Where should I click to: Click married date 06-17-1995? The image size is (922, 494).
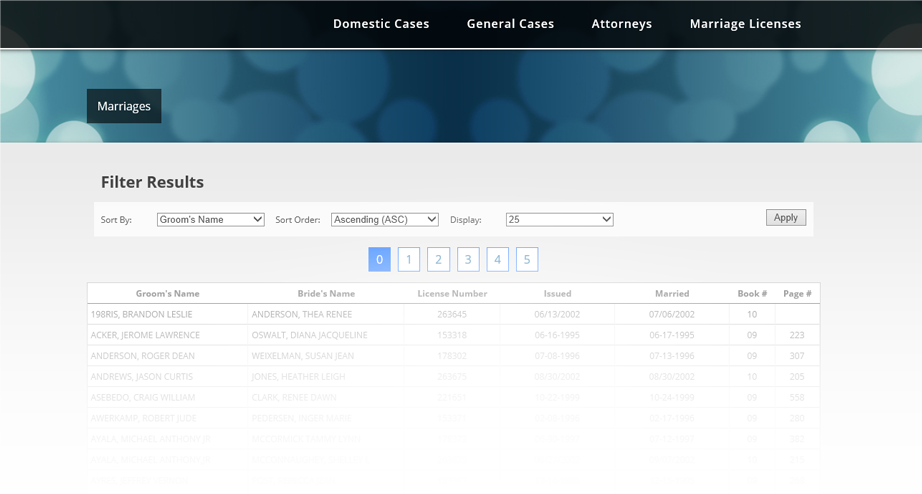click(672, 335)
